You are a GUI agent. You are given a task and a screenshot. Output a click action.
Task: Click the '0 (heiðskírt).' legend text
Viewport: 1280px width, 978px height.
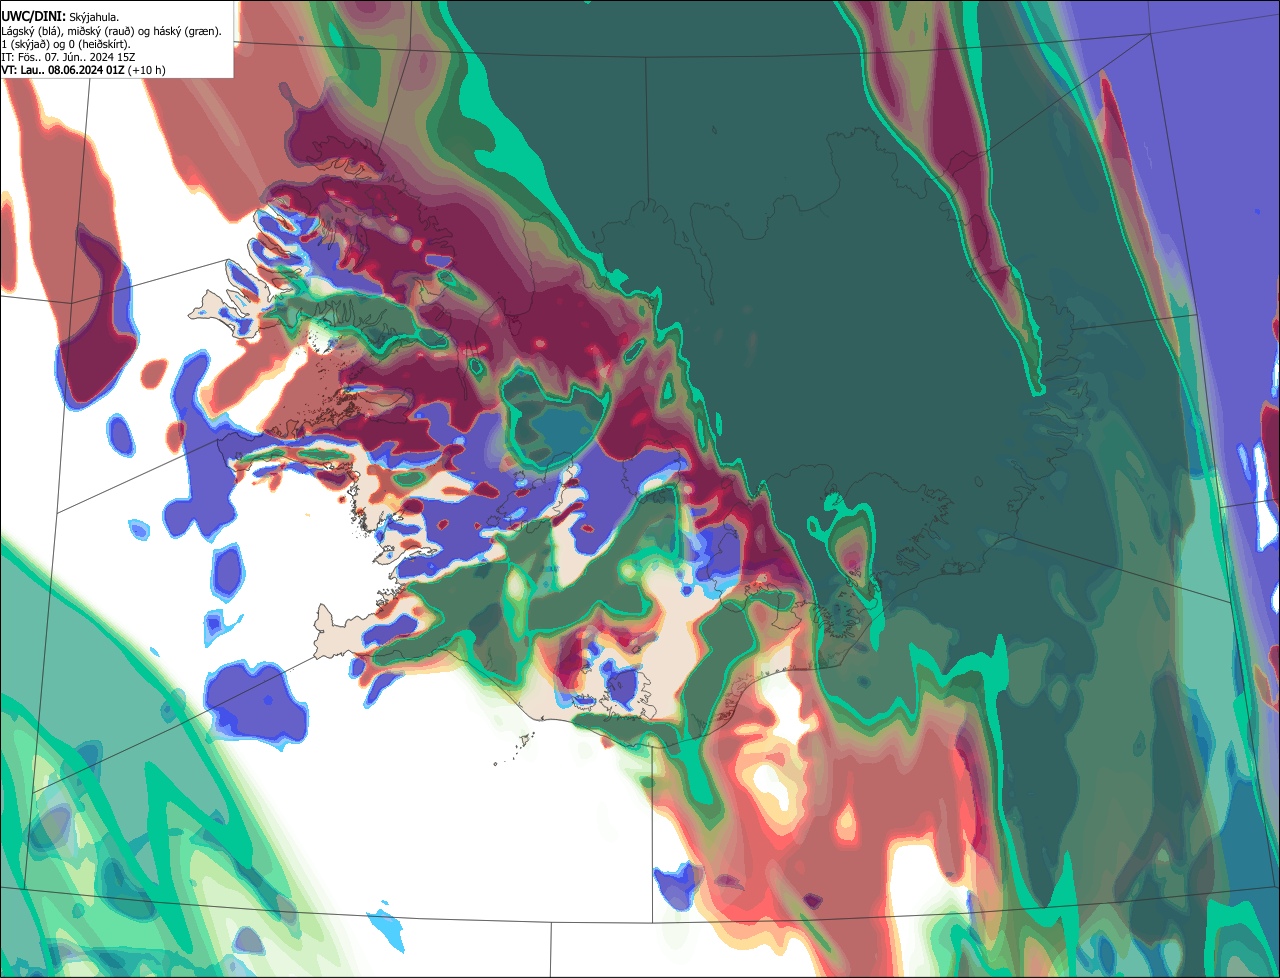(99, 45)
